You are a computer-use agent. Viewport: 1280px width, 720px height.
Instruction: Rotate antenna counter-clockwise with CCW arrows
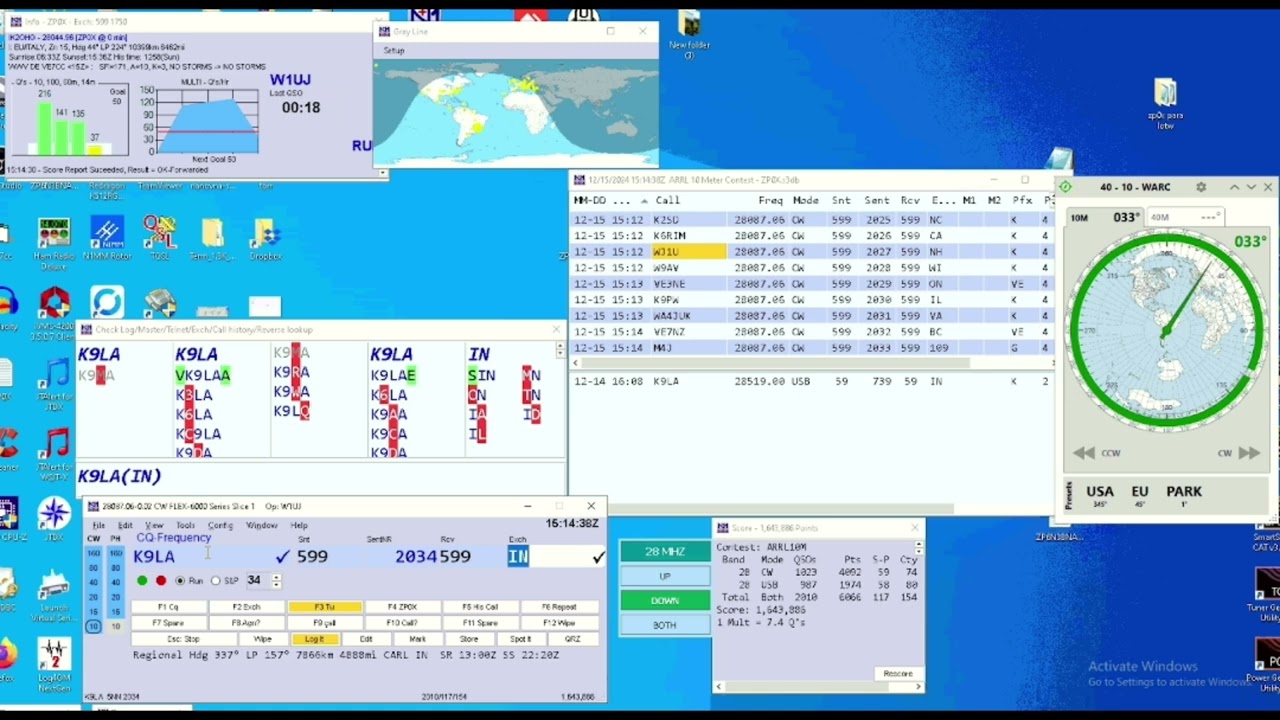[x=1084, y=453]
